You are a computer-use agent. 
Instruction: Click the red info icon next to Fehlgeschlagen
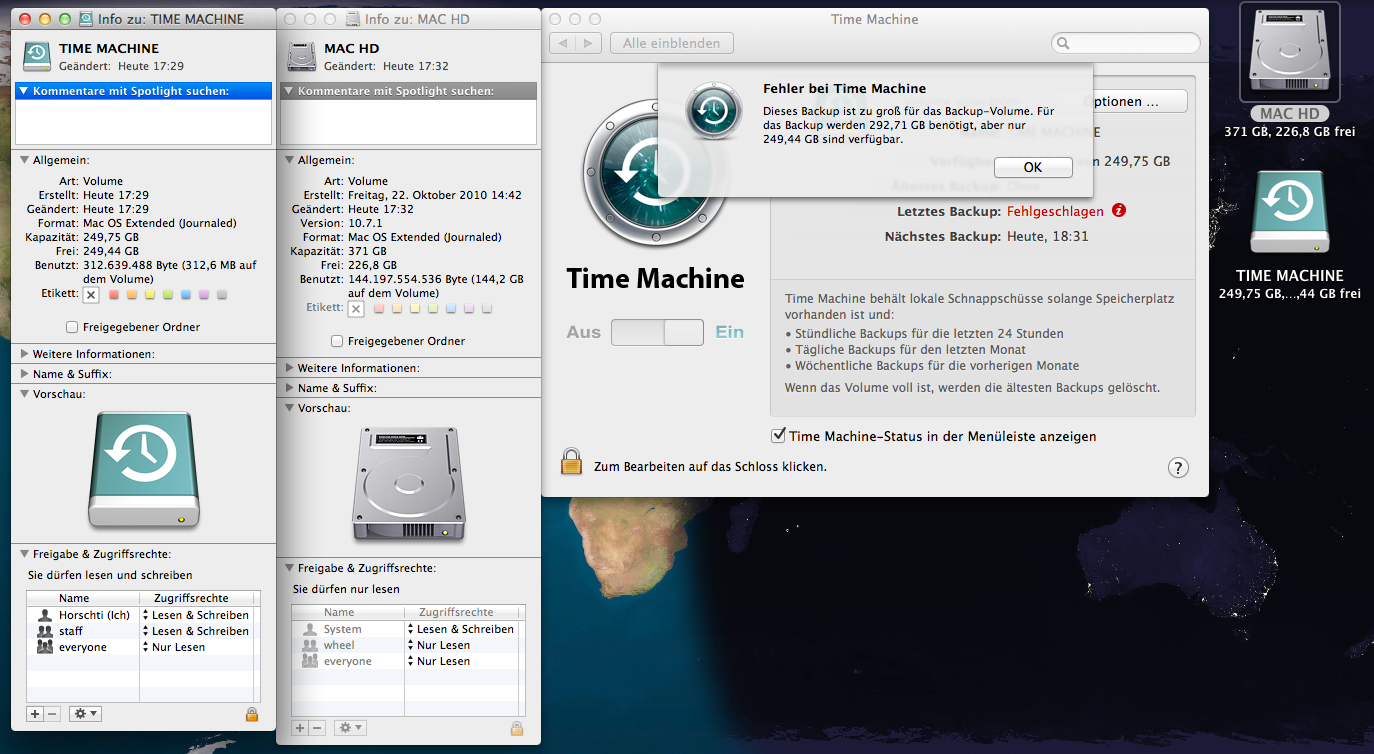[x=1119, y=211]
